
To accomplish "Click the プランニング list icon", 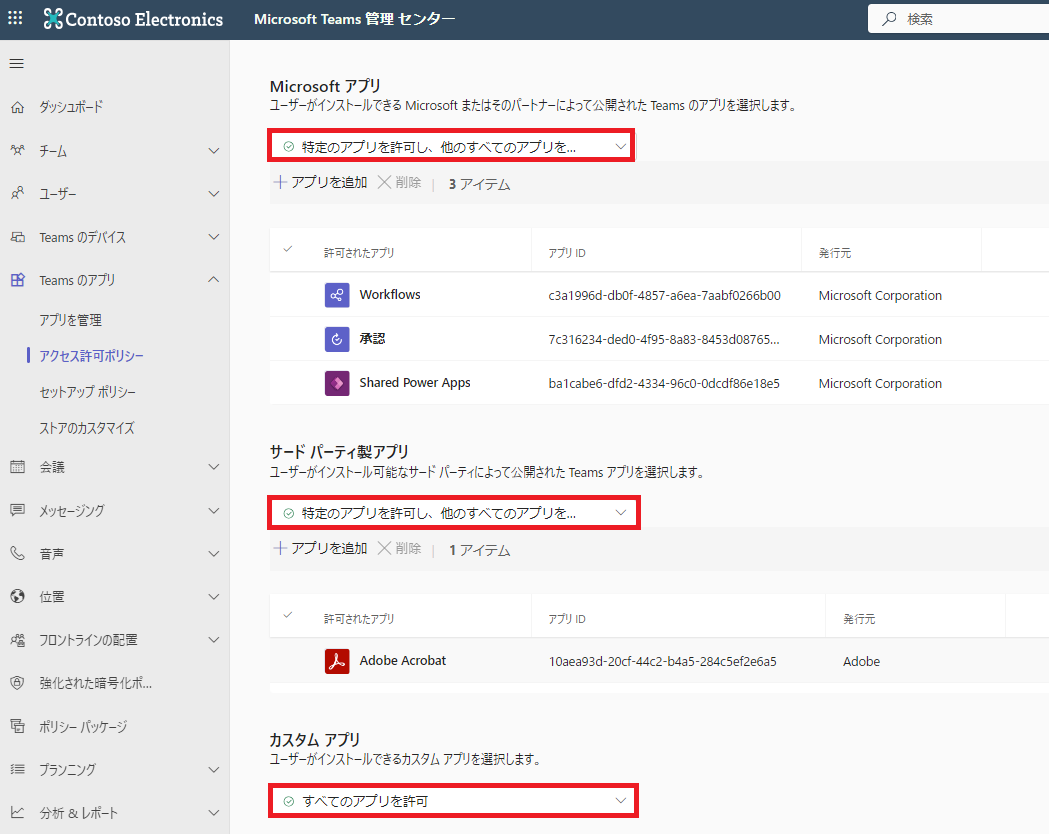I will coord(17,769).
